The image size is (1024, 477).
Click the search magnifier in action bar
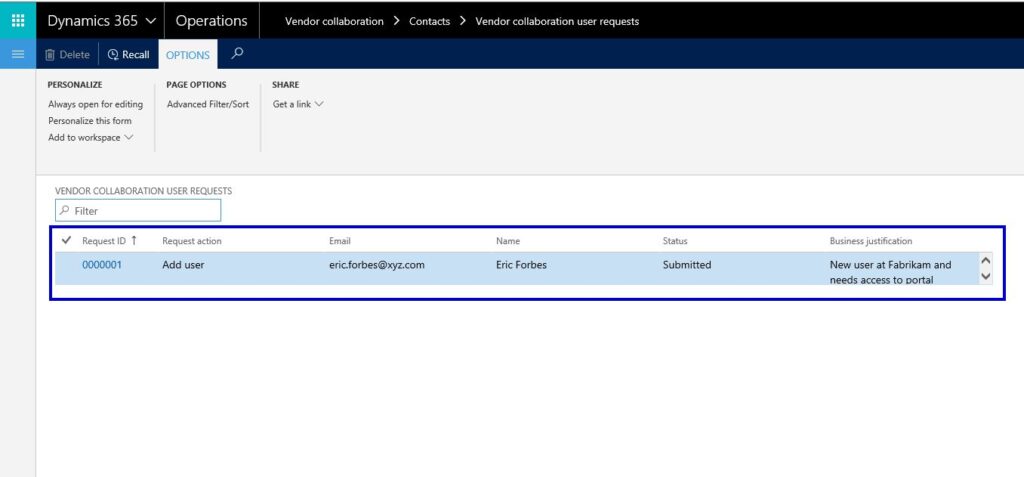[x=237, y=54]
